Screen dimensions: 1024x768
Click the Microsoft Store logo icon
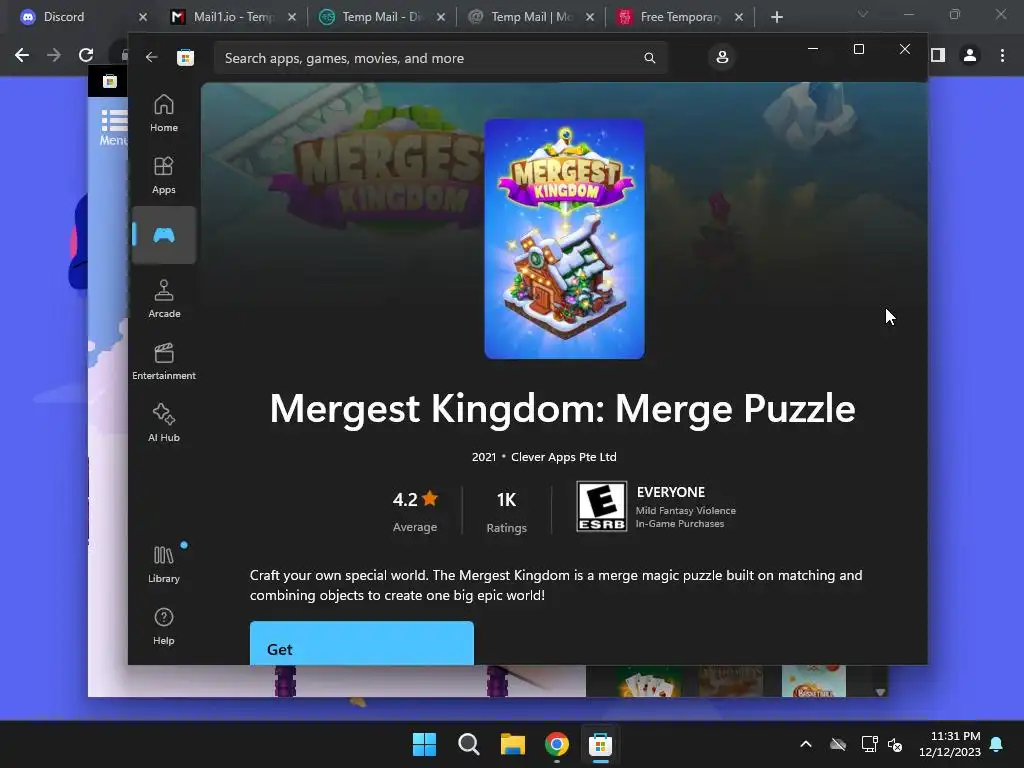(x=185, y=57)
